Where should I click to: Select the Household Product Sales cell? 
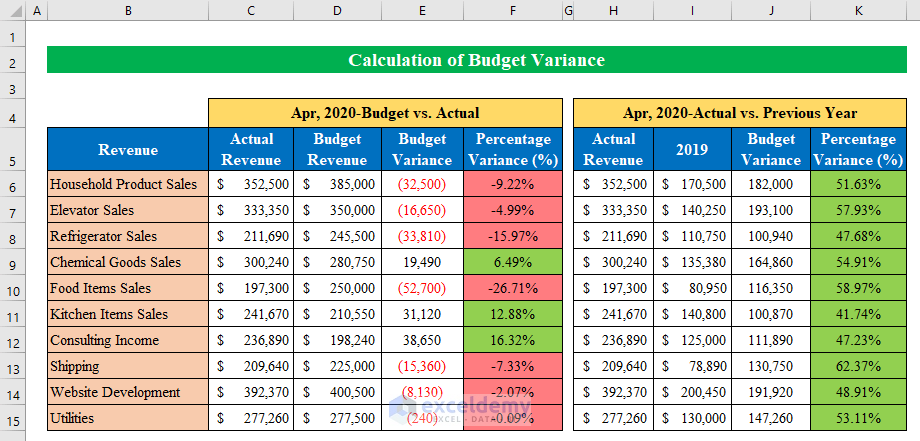(x=128, y=184)
